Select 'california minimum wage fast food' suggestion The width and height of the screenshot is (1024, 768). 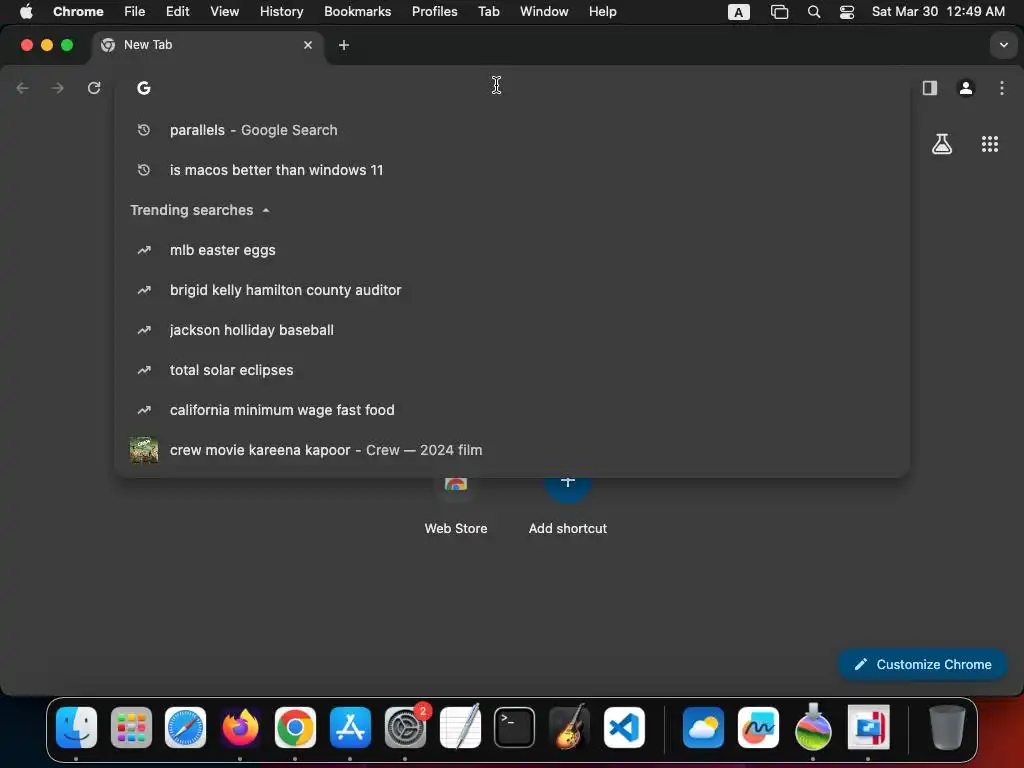(x=512, y=410)
